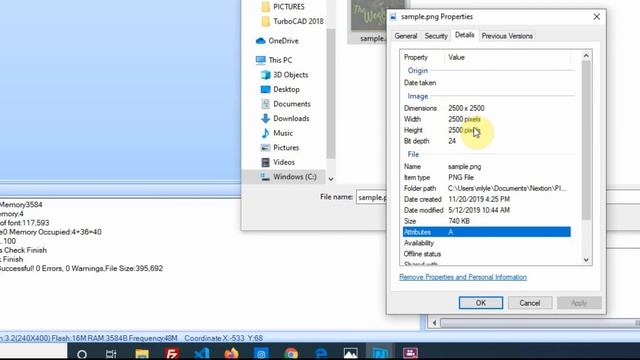Open FileZilla from the taskbar
640x360 pixels.
(x=172, y=353)
